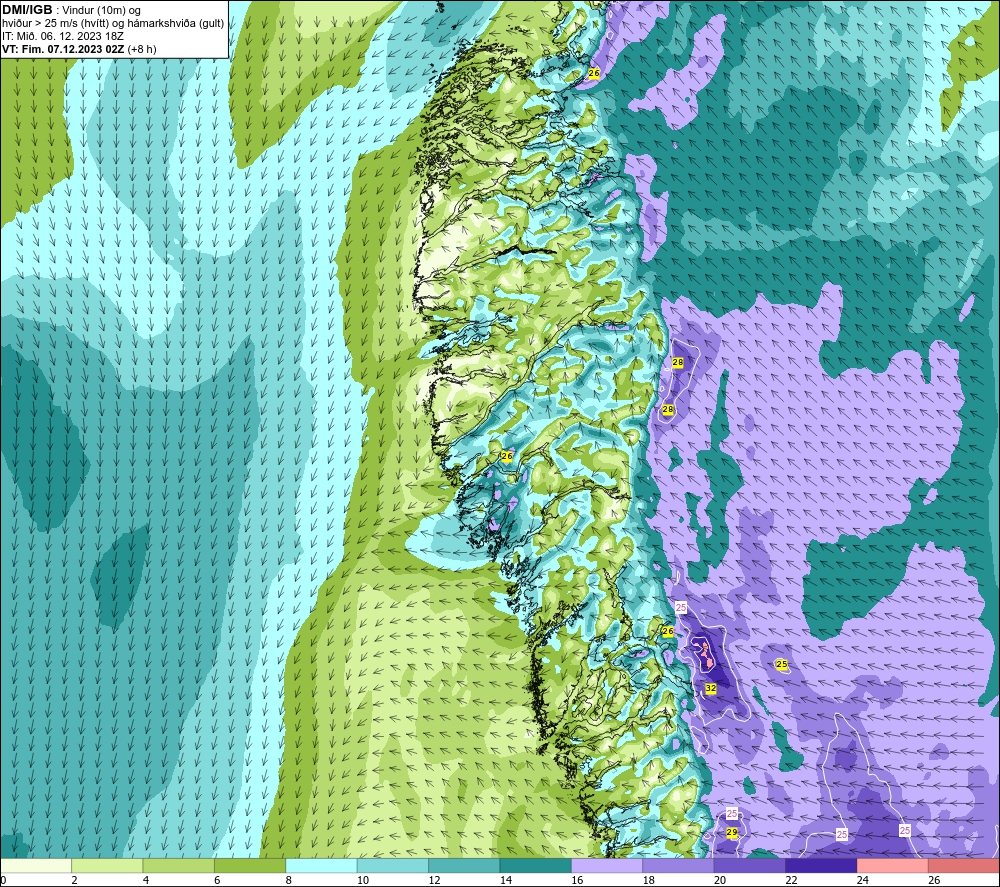Click the 'IT: Mið. 06. 12. 2023 18Z' line
This screenshot has height=887, width=1000.
tap(62, 36)
